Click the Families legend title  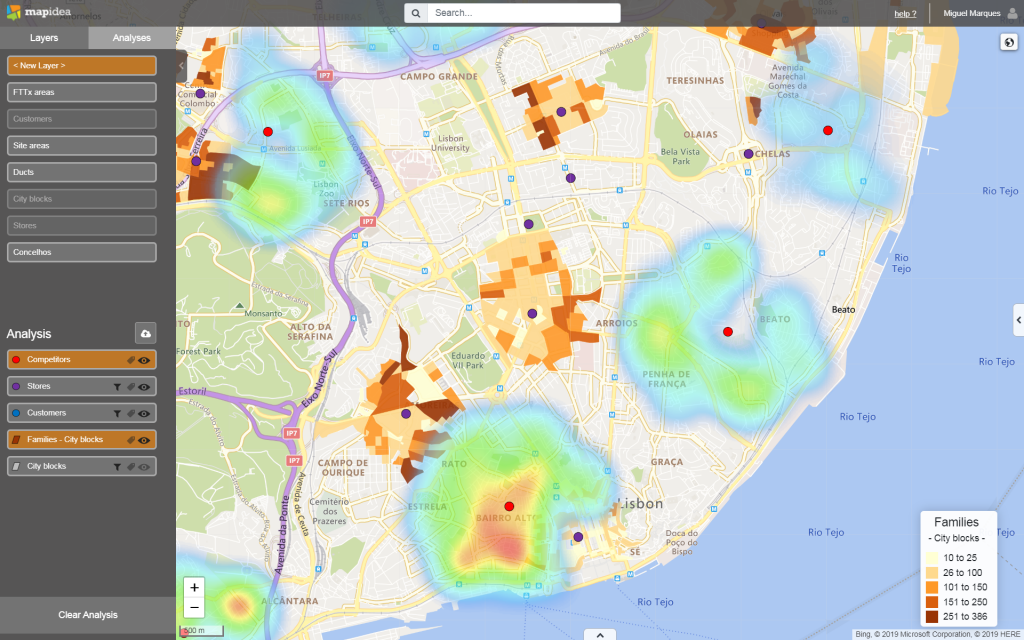pyautogui.click(x=956, y=522)
